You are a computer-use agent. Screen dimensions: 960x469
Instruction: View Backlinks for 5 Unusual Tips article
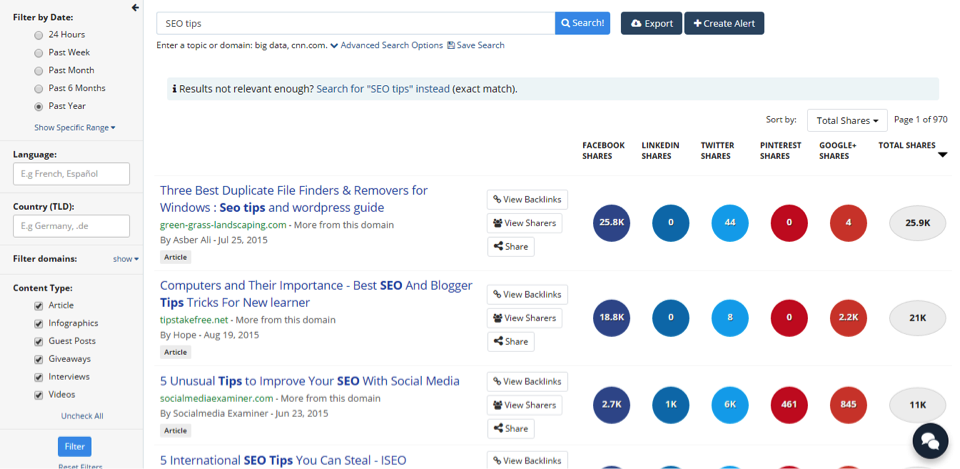coord(527,381)
